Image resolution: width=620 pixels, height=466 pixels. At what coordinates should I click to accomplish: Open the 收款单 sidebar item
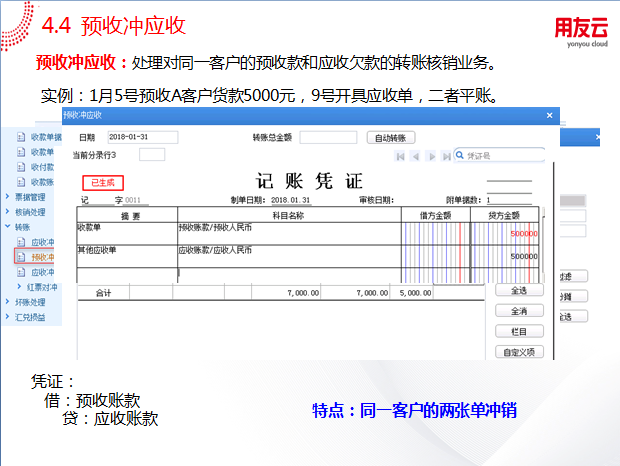click(42, 152)
